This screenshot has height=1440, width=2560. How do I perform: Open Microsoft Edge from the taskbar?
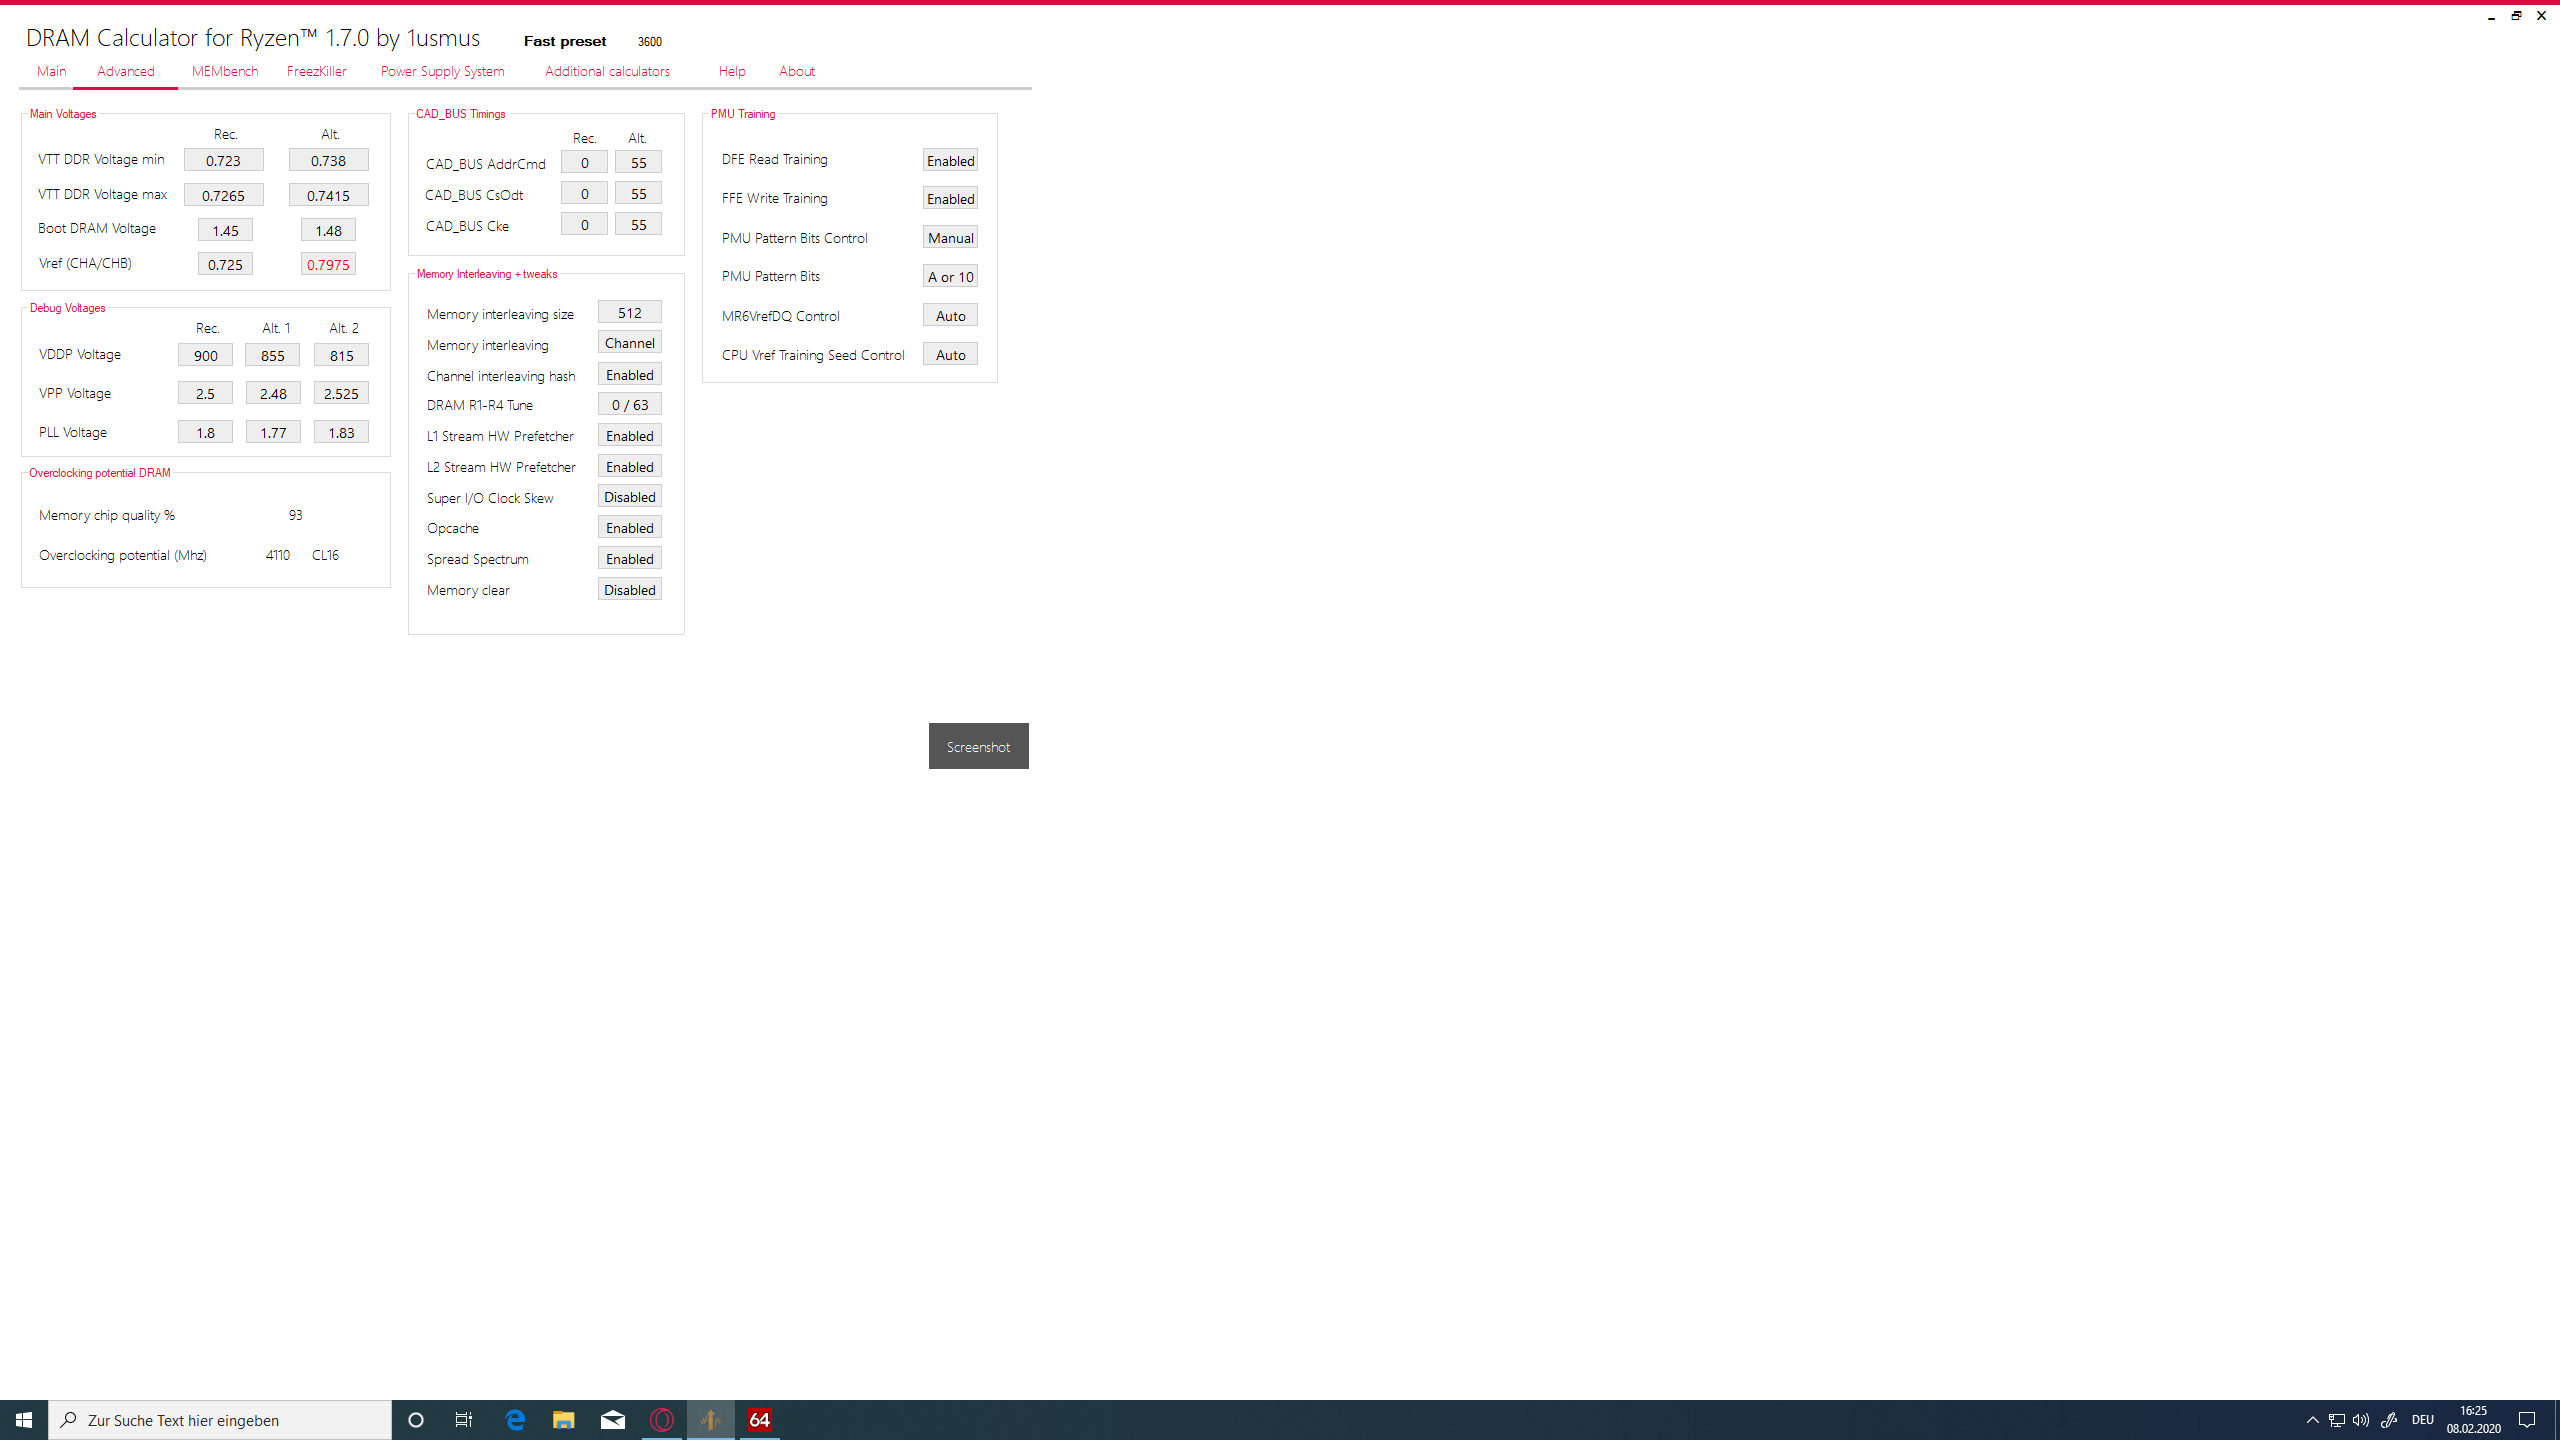tap(515, 1420)
